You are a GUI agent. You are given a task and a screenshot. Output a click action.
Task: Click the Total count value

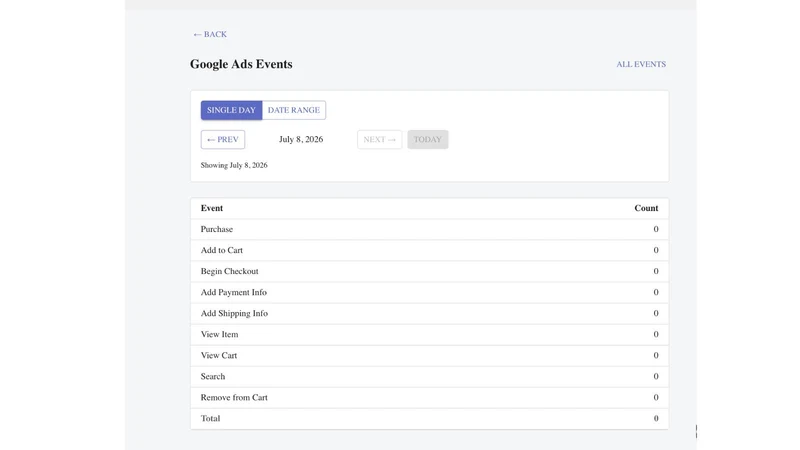point(656,418)
